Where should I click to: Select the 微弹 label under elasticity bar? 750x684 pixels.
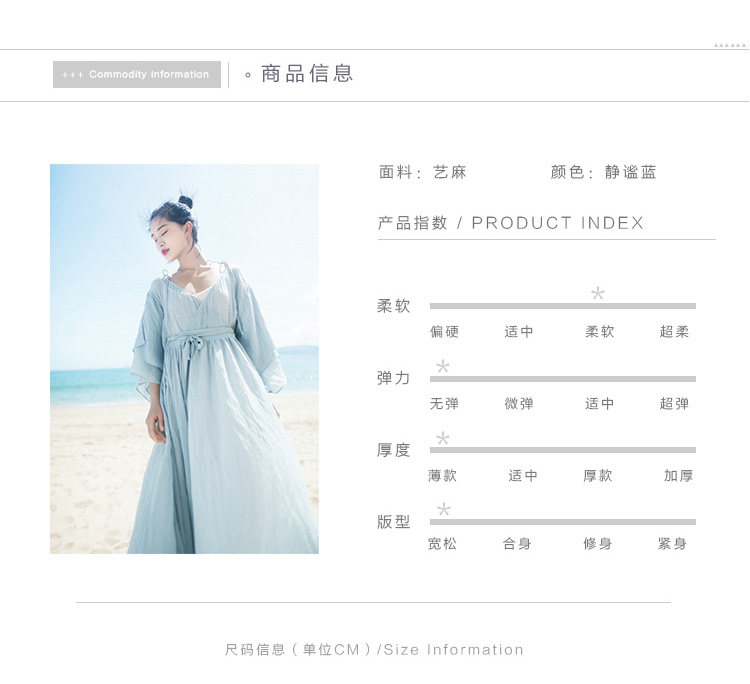[519, 404]
